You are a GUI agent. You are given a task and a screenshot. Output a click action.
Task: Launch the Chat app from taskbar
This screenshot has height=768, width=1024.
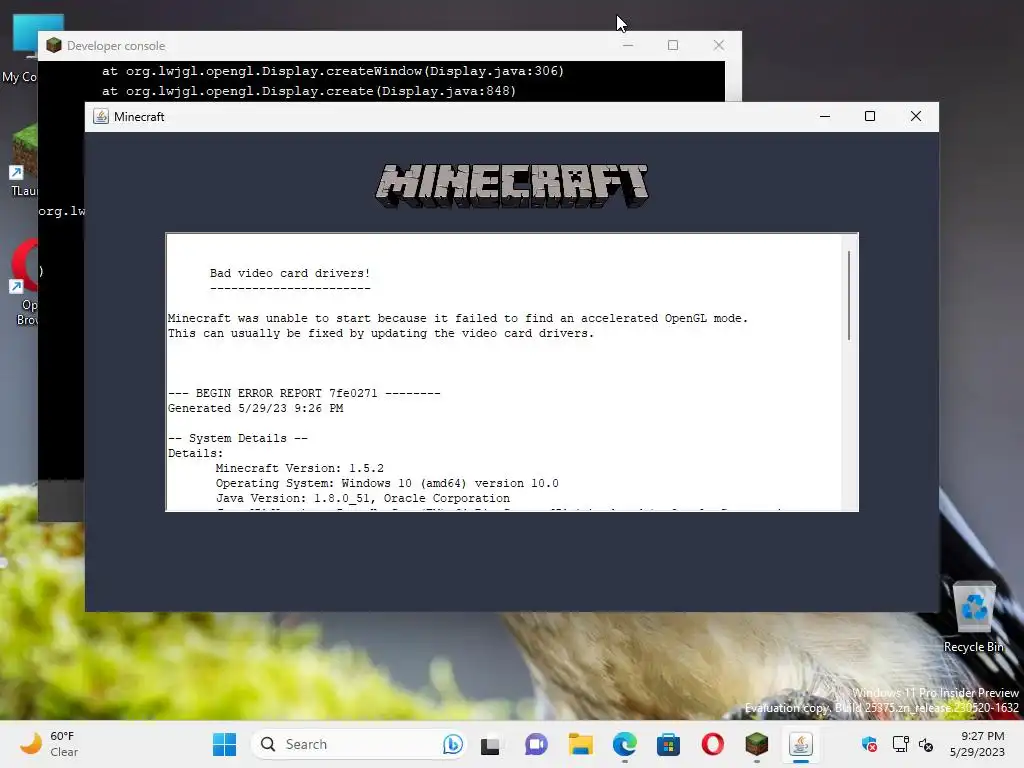click(536, 744)
